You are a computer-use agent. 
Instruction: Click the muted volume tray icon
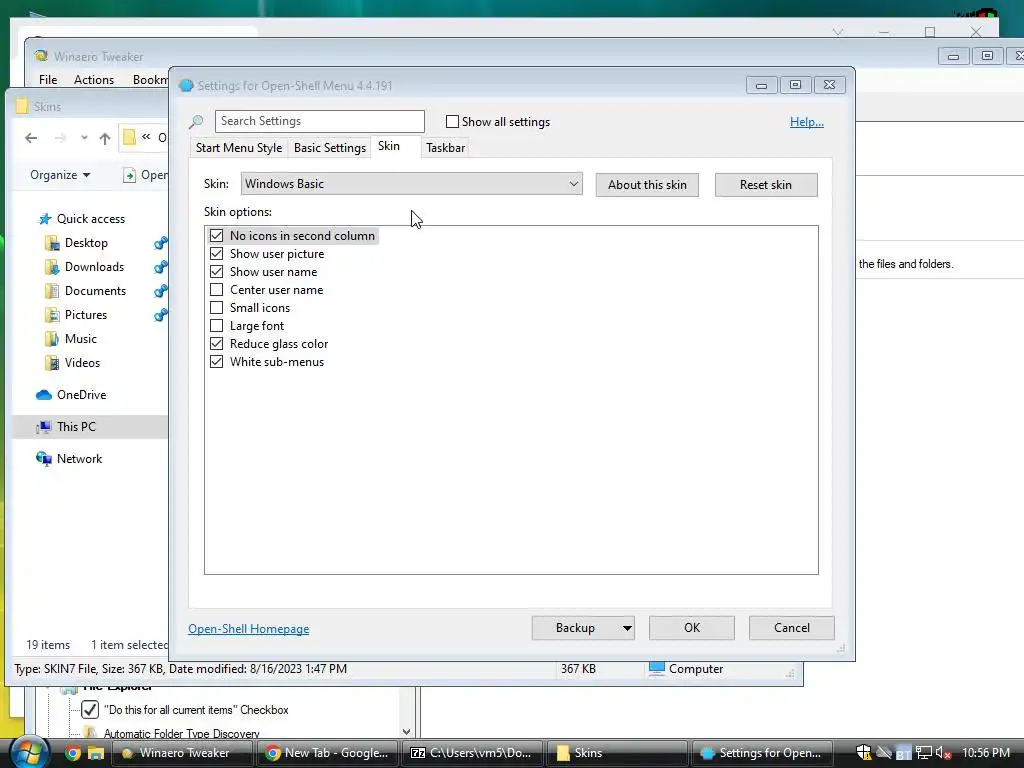(x=943, y=753)
